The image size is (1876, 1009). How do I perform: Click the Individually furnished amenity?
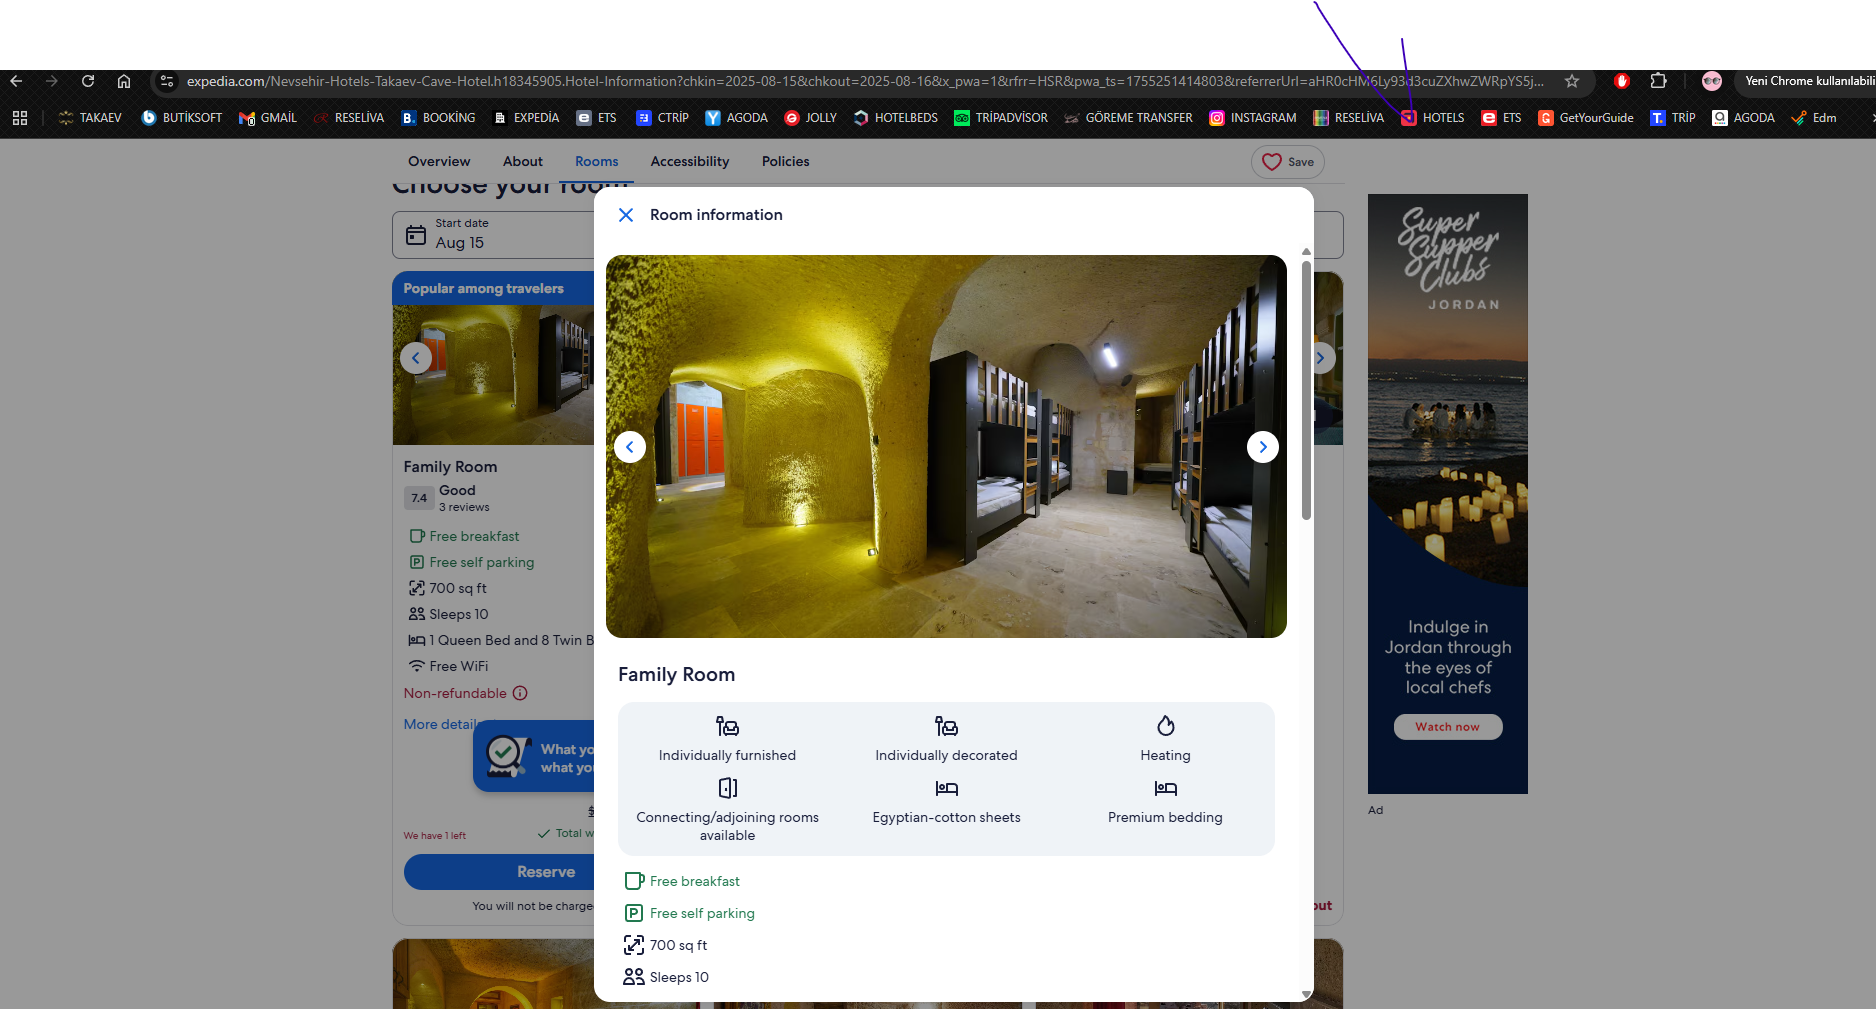pyautogui.click(x=727, y=739)
